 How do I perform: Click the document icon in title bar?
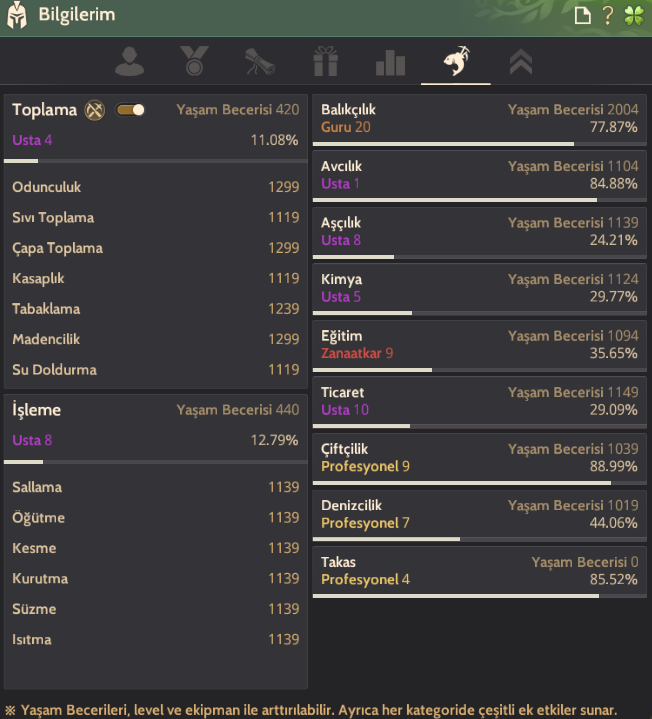[x=583, y=15]
